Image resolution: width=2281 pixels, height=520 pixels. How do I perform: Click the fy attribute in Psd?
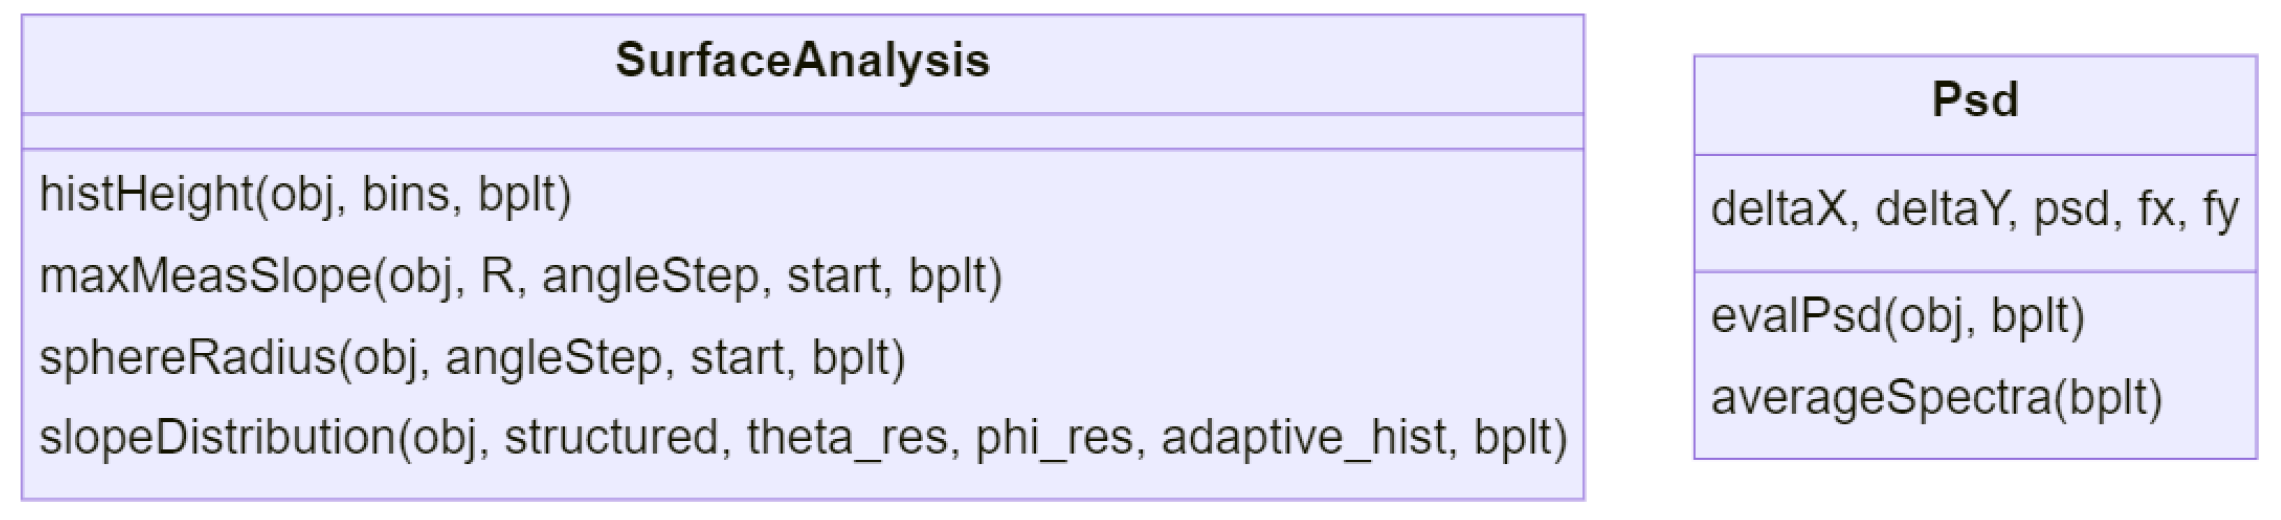(2219, 210)
